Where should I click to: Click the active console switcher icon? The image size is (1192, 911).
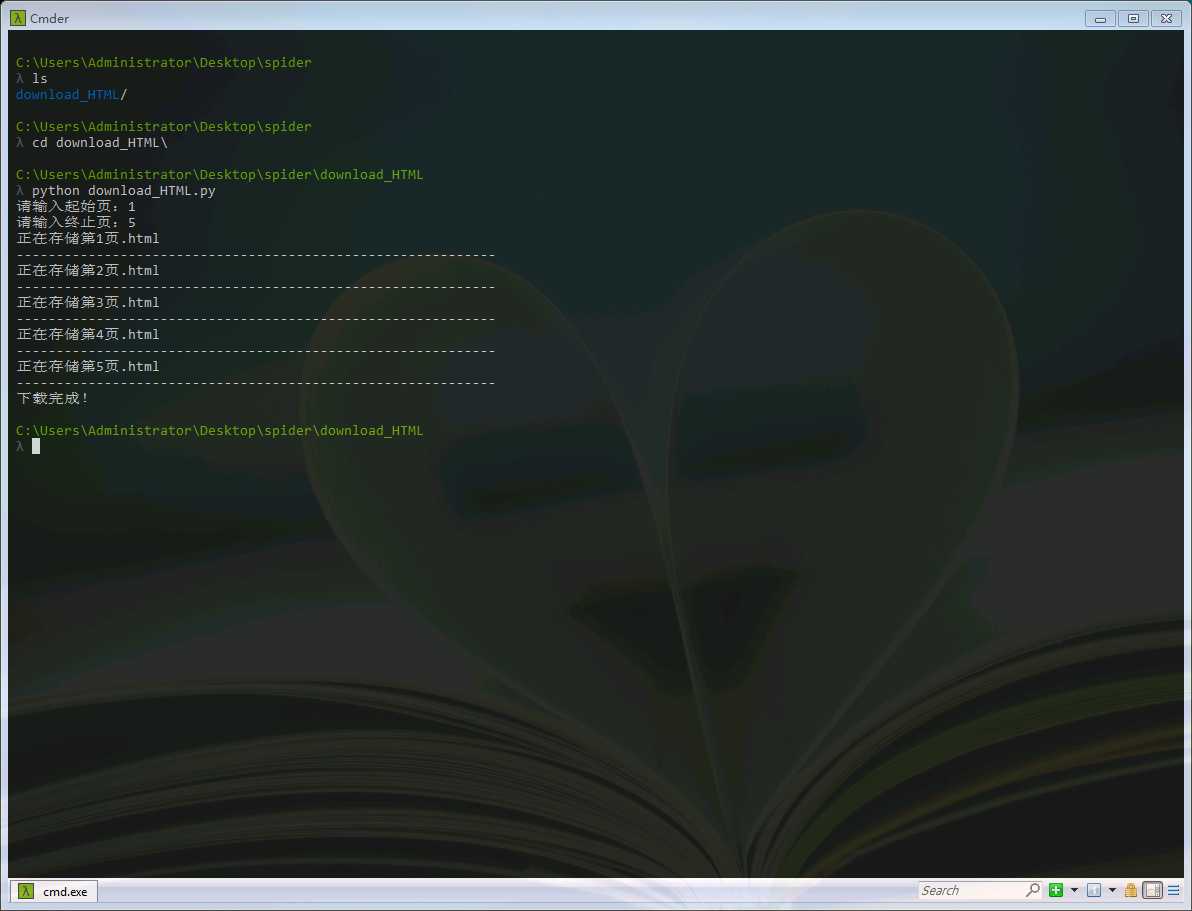click(x=1094, y=890)
